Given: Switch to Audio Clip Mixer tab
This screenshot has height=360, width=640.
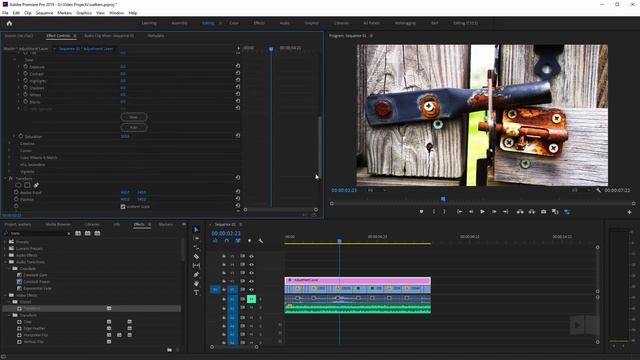Looking at the screenshot, I should [x=109, y=36].
